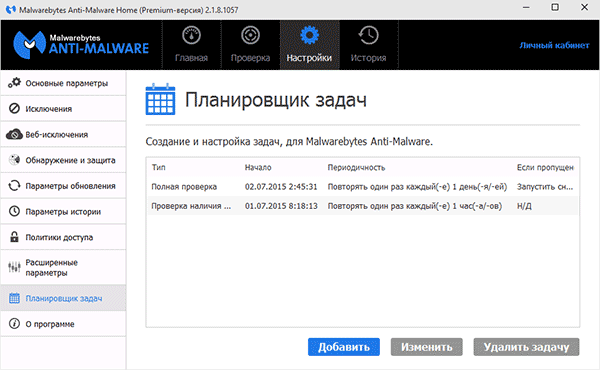
Task: Click the gear icon above Настройки
Action: pos(309,35)
